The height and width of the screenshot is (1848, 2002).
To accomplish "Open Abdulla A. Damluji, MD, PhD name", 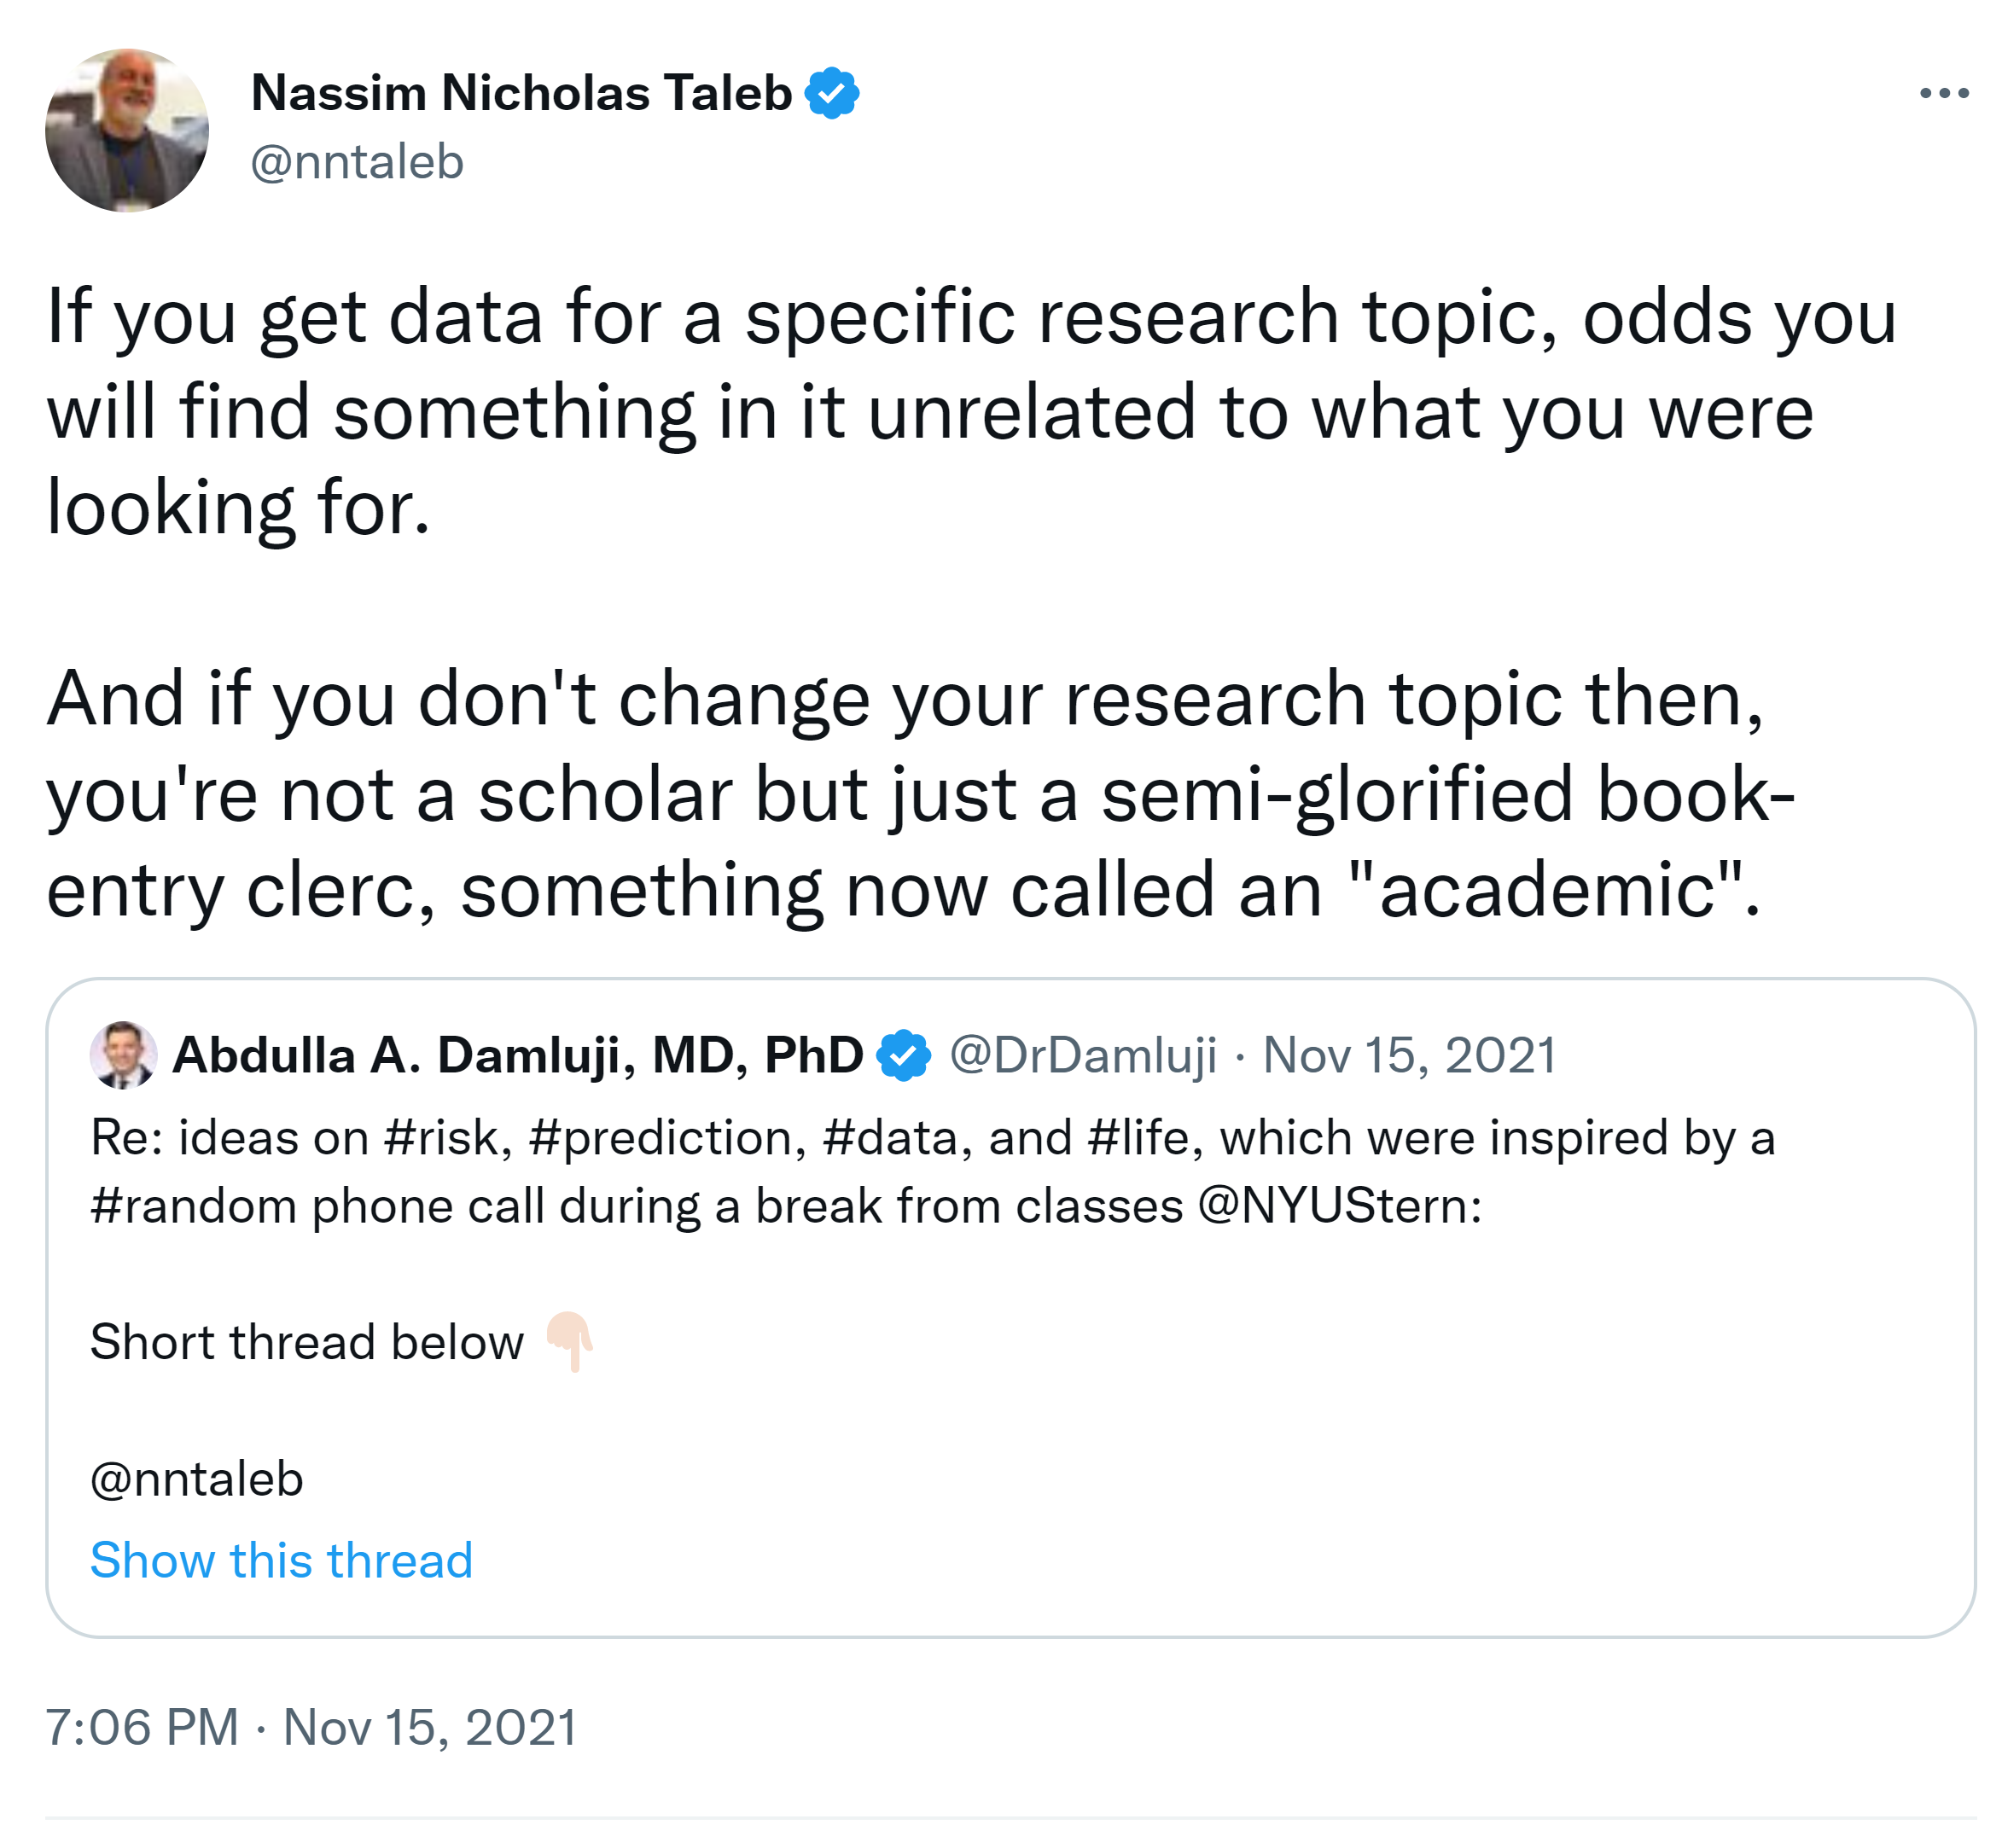I will pyautogui.click(x=517, y=1055).
